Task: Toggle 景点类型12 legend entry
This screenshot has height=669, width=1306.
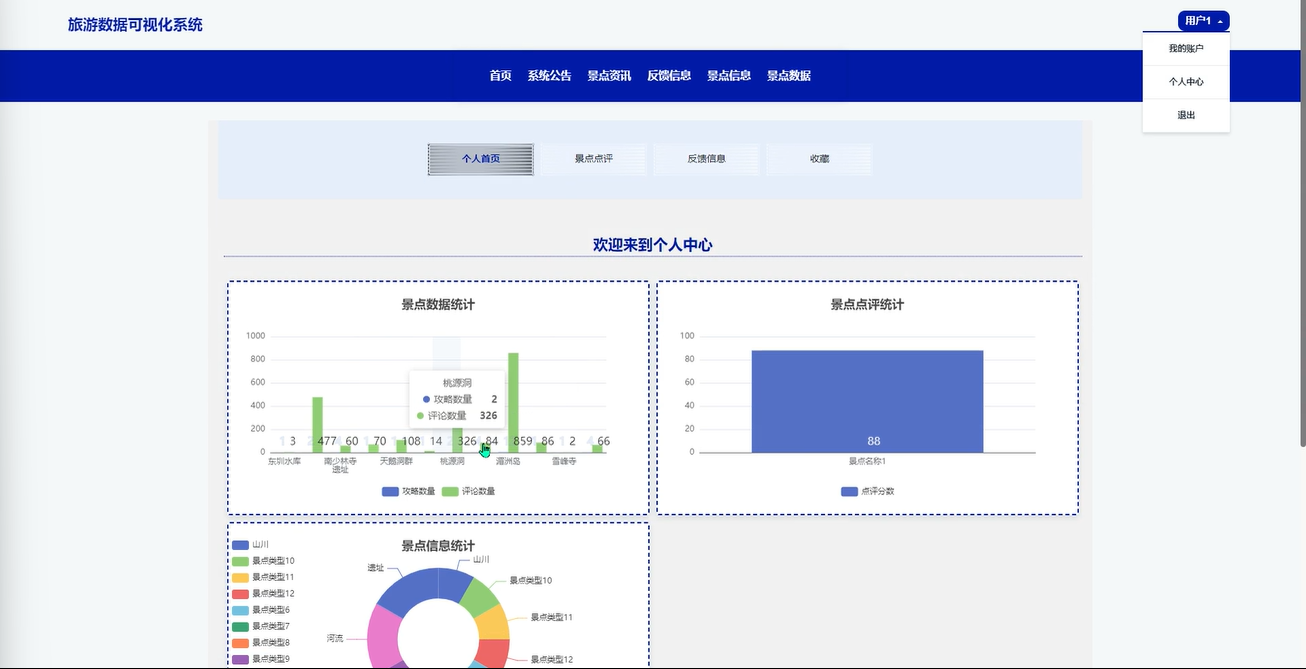Action: point(263,594)
